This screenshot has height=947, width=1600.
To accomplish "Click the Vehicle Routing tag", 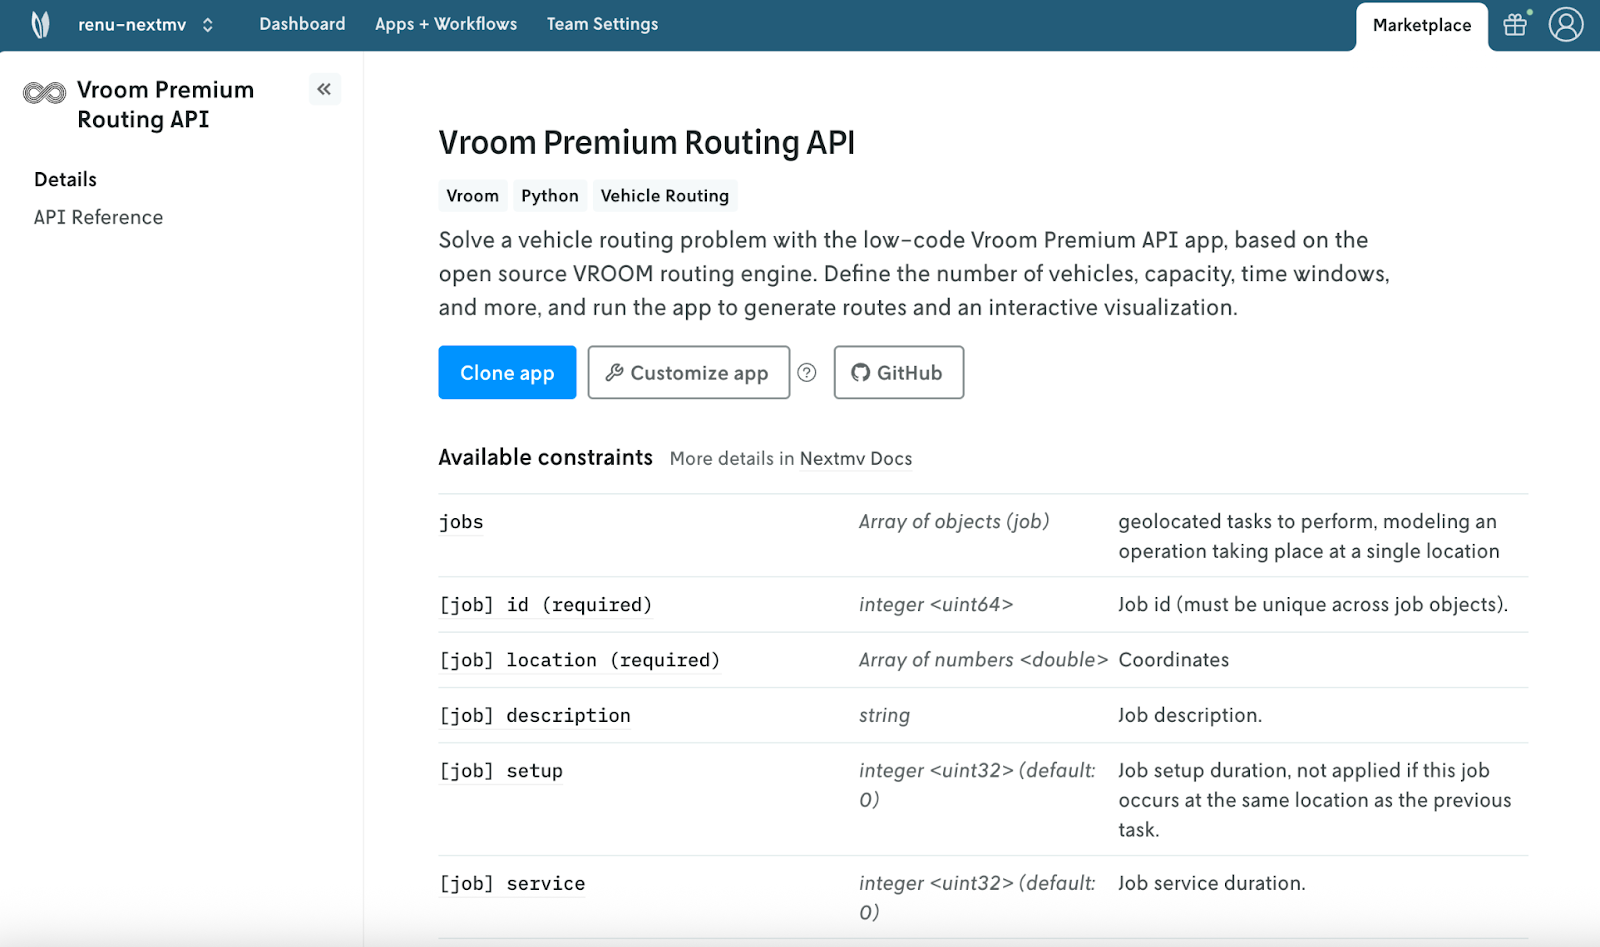I will click(665, 196).
